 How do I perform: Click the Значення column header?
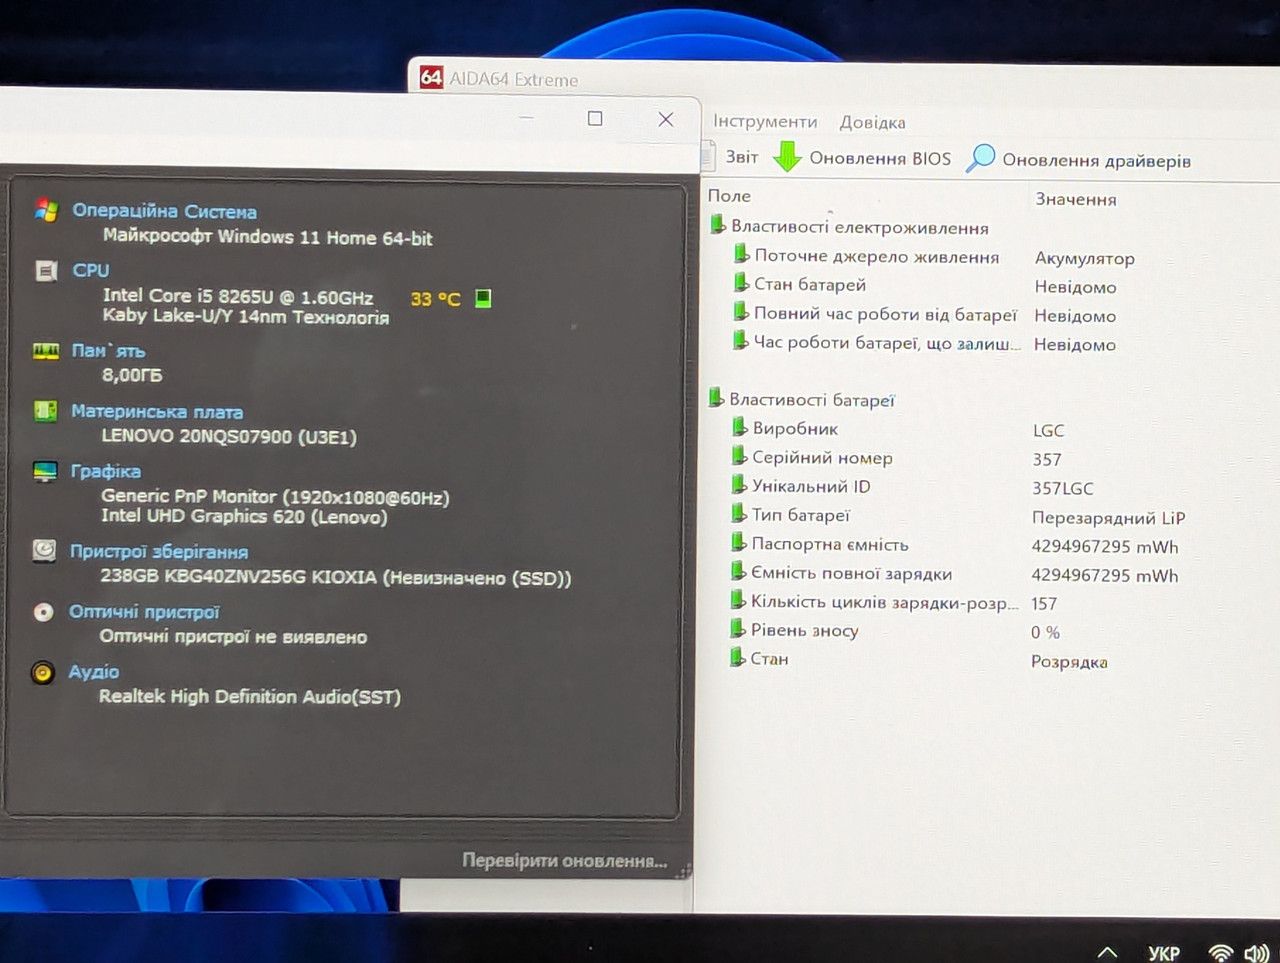[1076, 199]
